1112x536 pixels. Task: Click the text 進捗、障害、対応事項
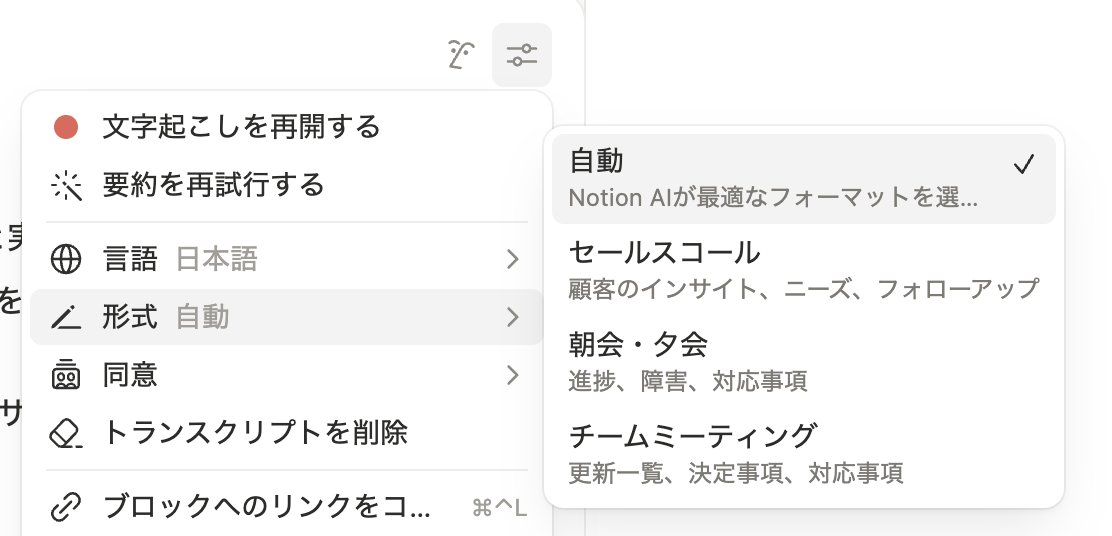coord(687,381)
